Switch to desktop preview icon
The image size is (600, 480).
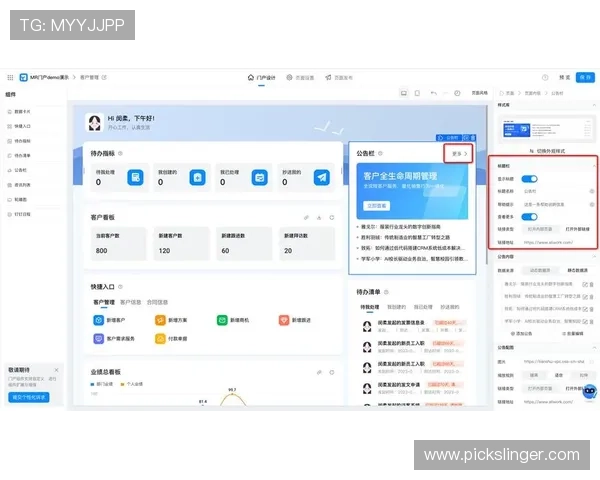click(x=404, y=93)
